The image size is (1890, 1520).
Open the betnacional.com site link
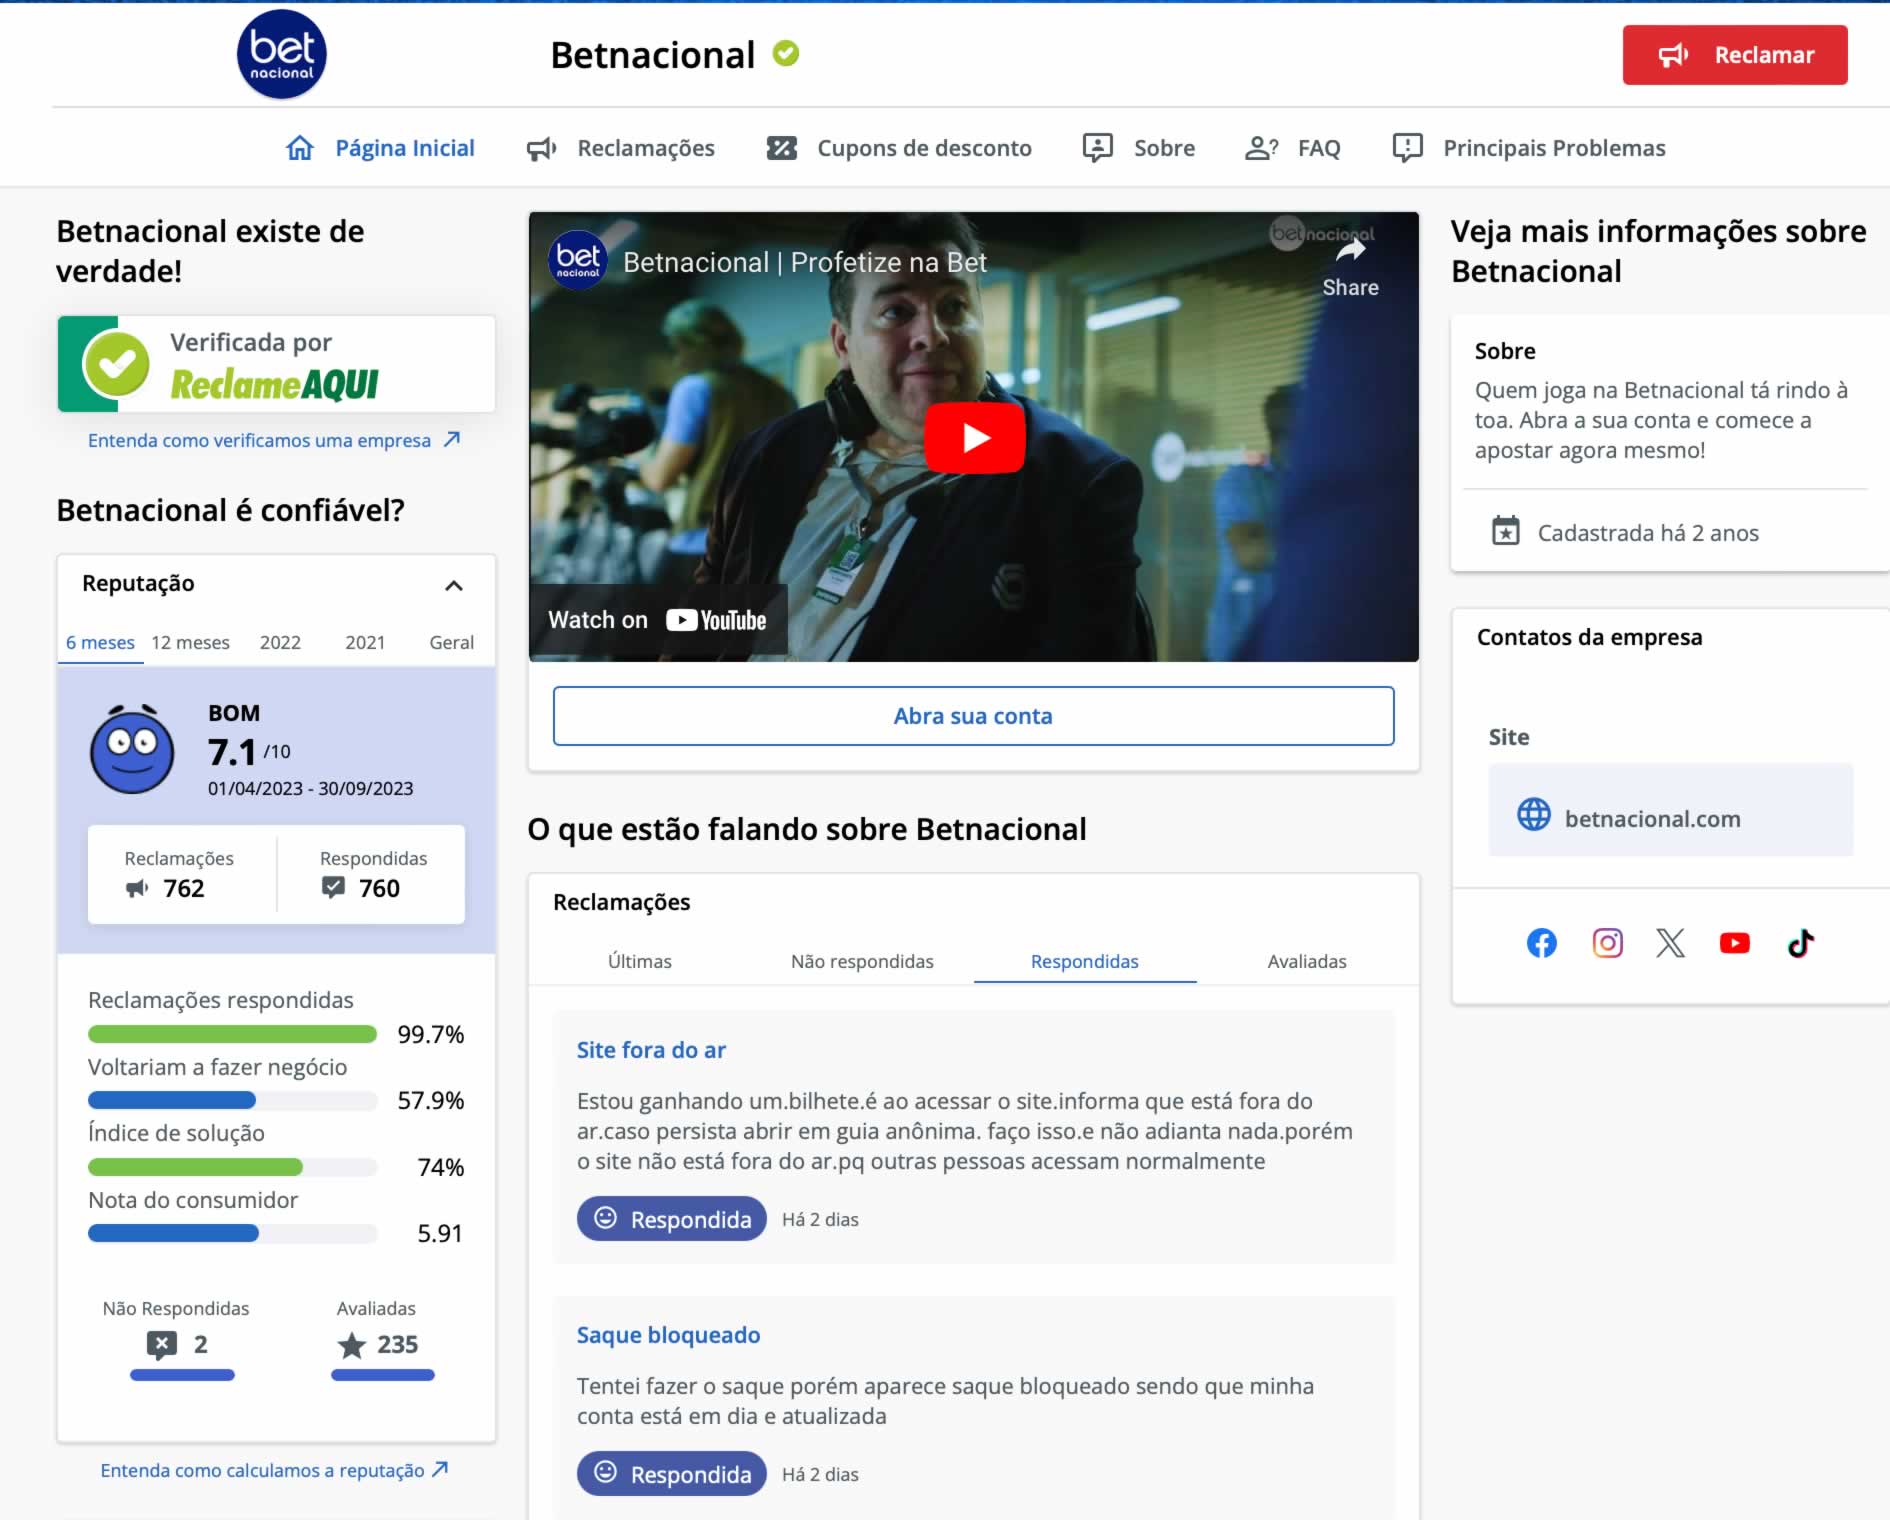pyautogui.click(x=1670, y=810)
